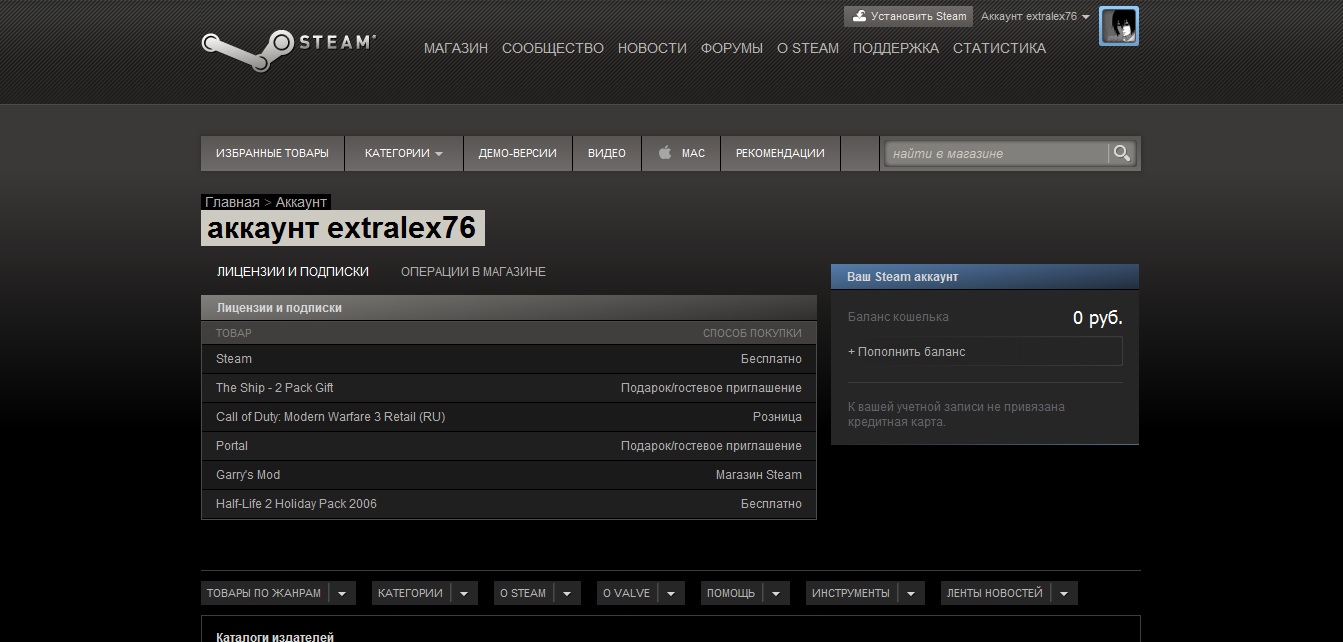Viewport: 1343px width, 642px height.
Task: Switch to ЛИЦЕНЗИИ И ПОДПИСКИ tab
Action: point(293,272)
